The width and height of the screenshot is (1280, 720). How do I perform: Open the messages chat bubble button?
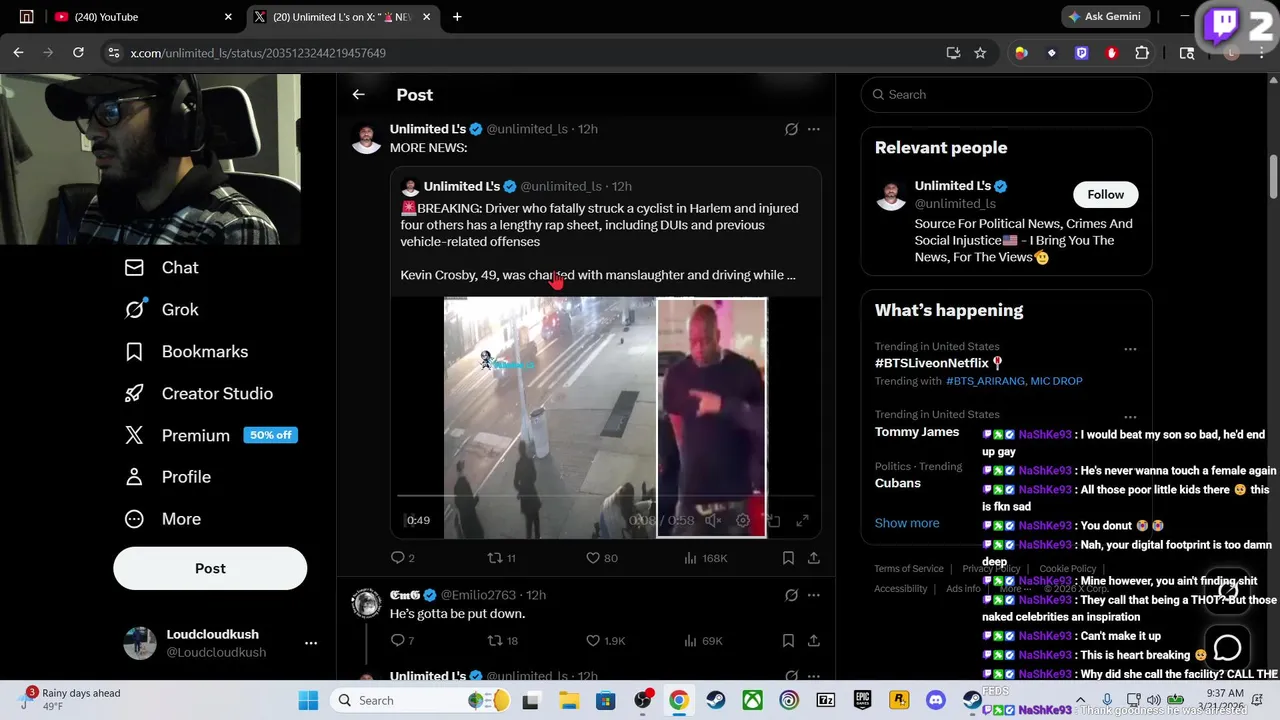1227,647
